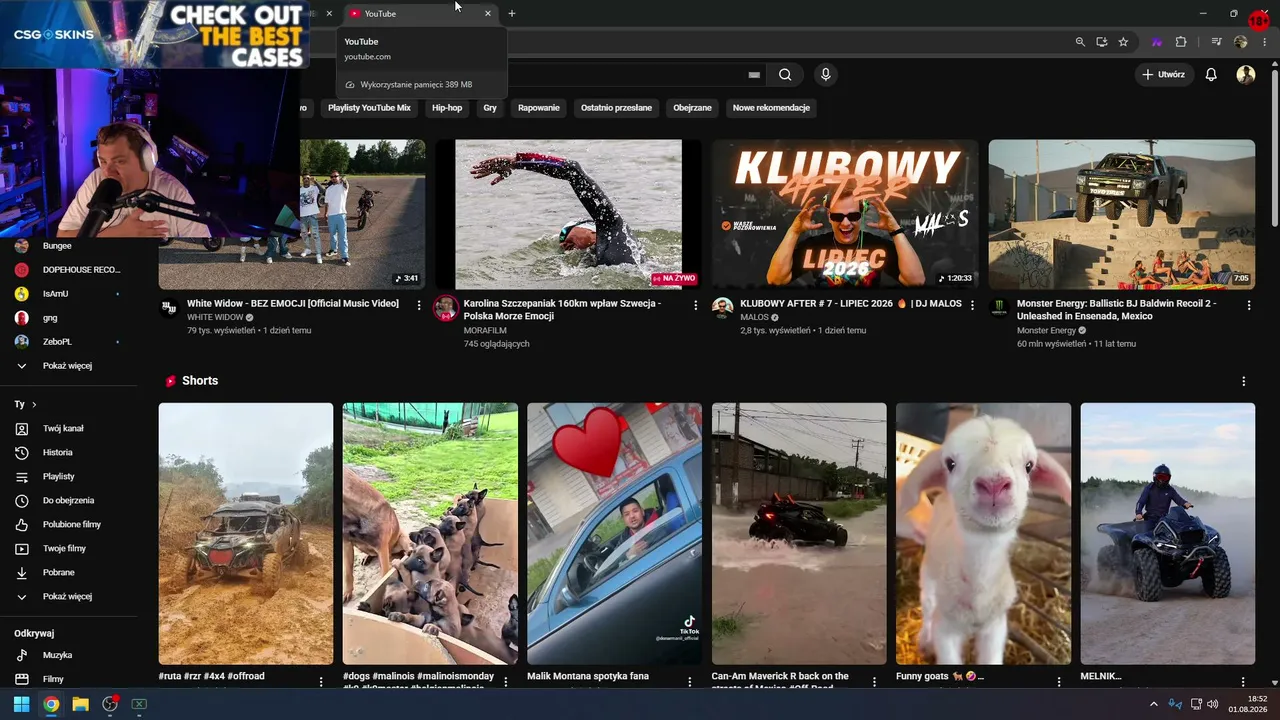
Task: Open options for Karolina Szczepaniak live video
Action: point(696,304)
